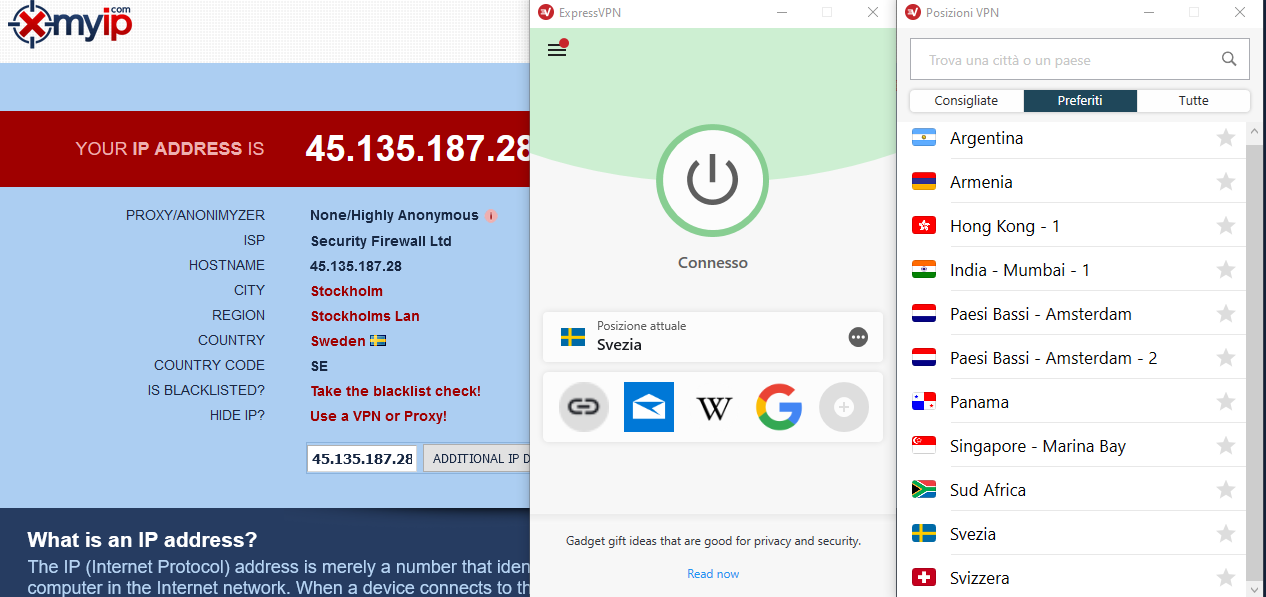Toggle favorite star for Panama

1226,402
